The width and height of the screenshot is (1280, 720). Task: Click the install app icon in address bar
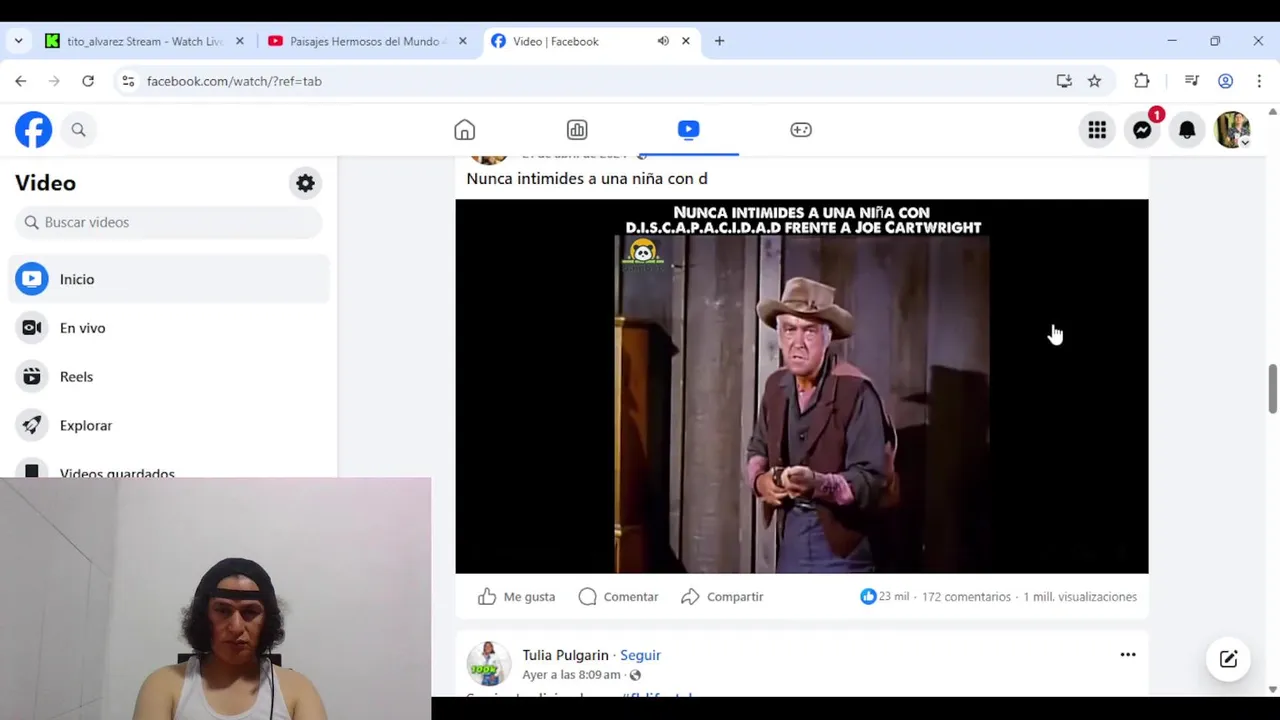(1064, 81)
